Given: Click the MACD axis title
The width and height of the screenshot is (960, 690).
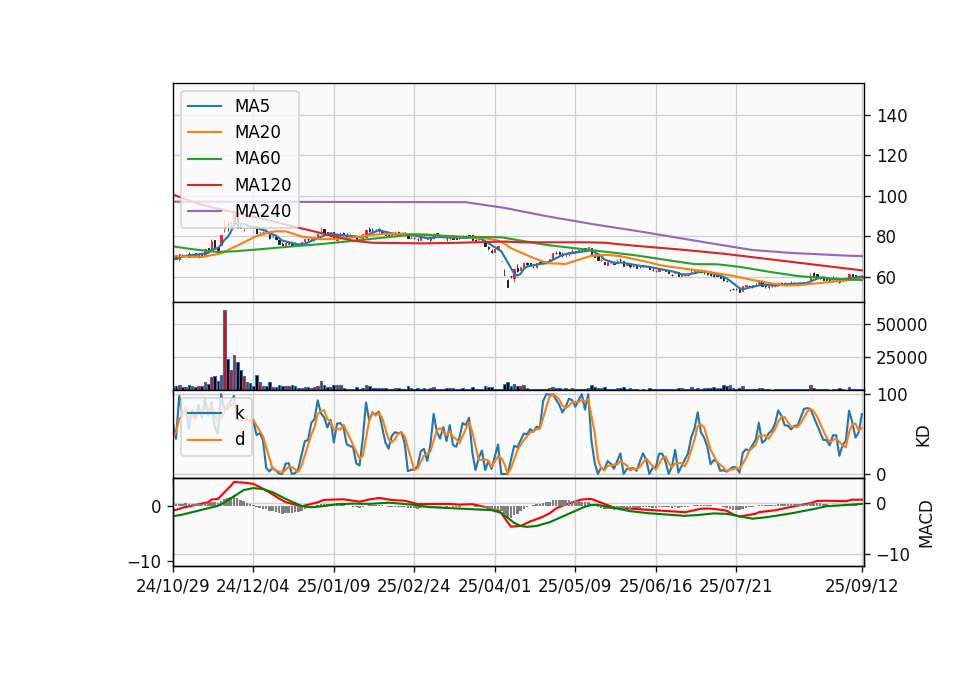Looking at the screenshot, I should 926,525.
